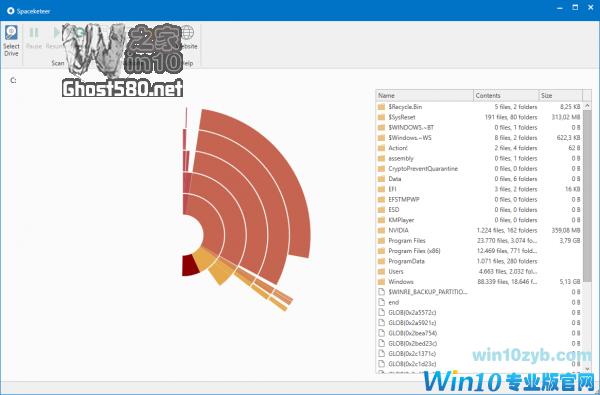The image size is (600, 395).
Task: Click the '191 files, 80 folders' cell
Action: 511,117
